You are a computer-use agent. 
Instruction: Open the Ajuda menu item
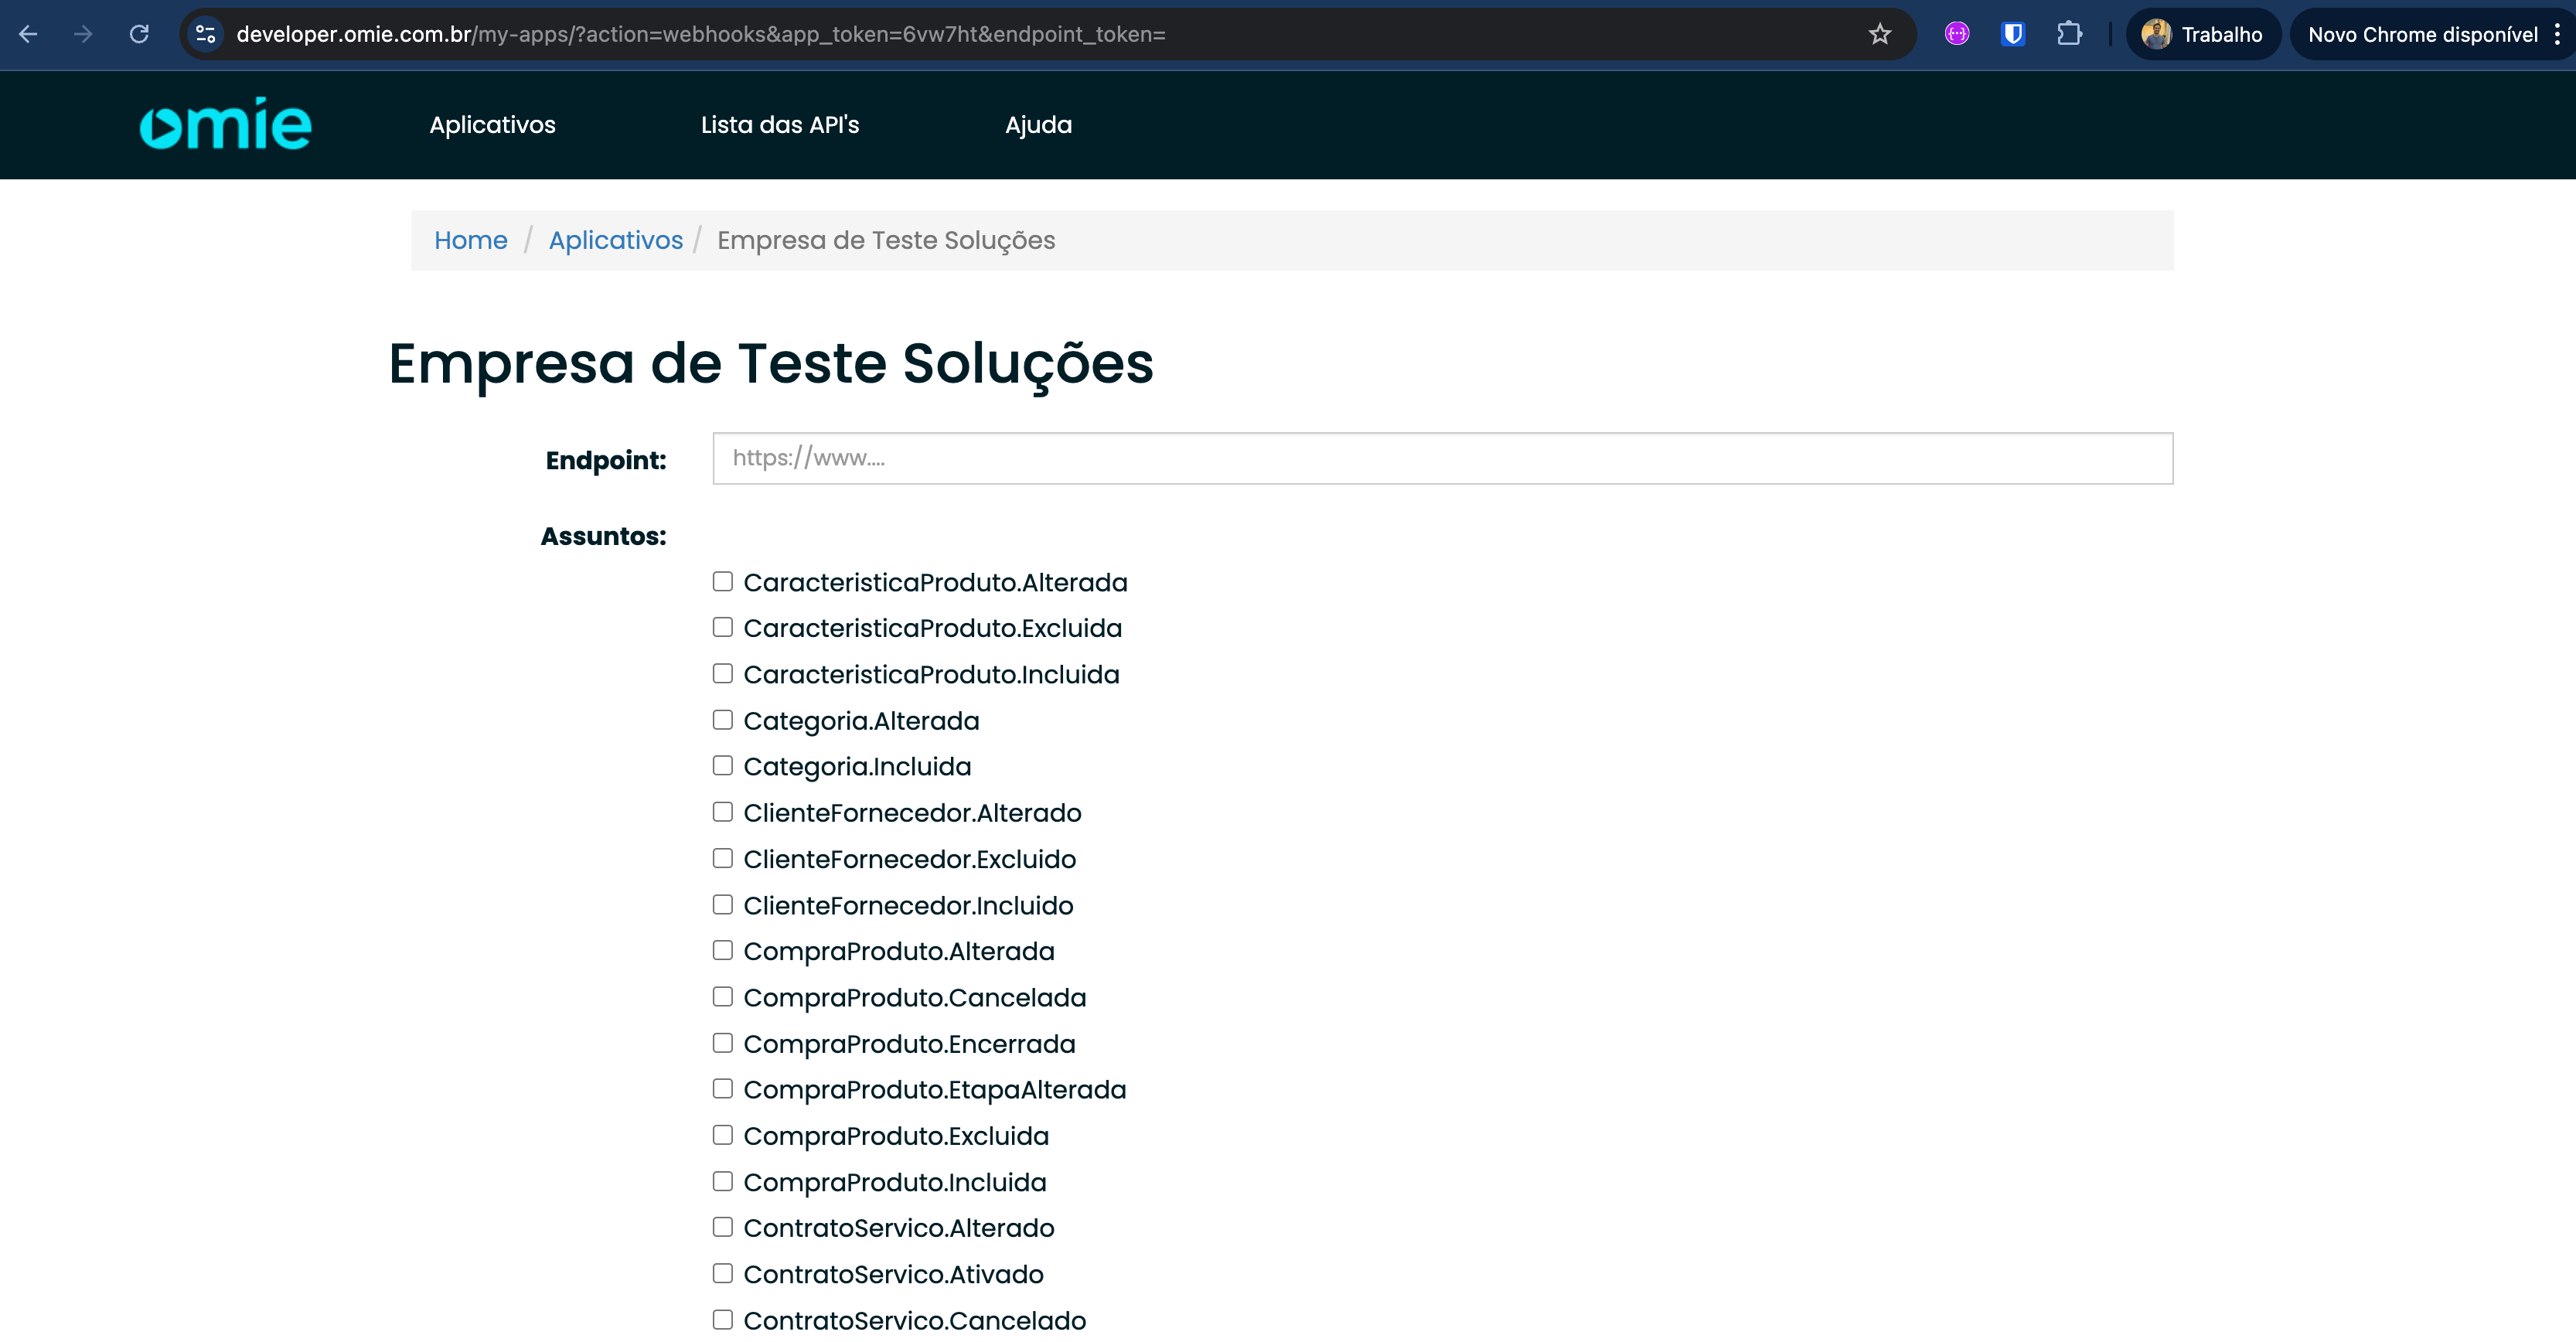tap(1038, 125)
